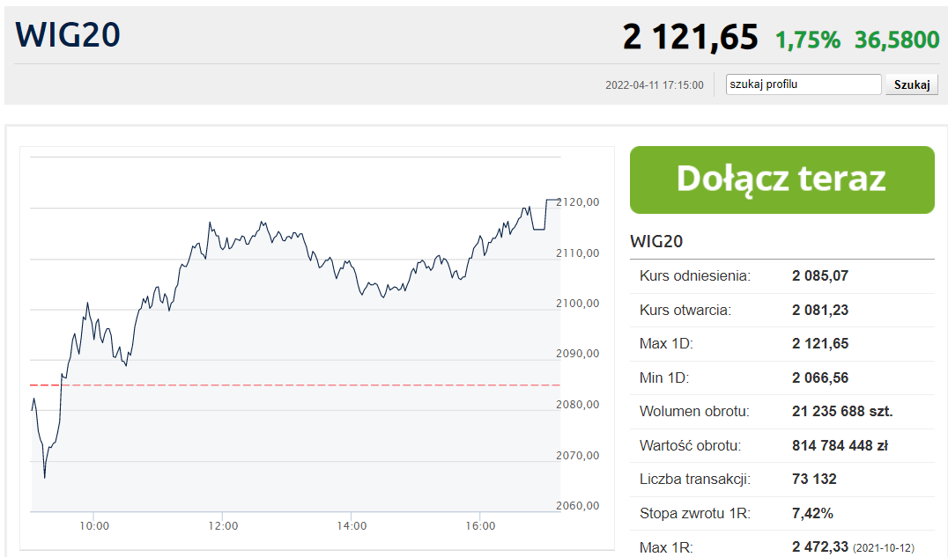
Task: Click the 2100,00 chart axis label
Action: click(577, 304)
